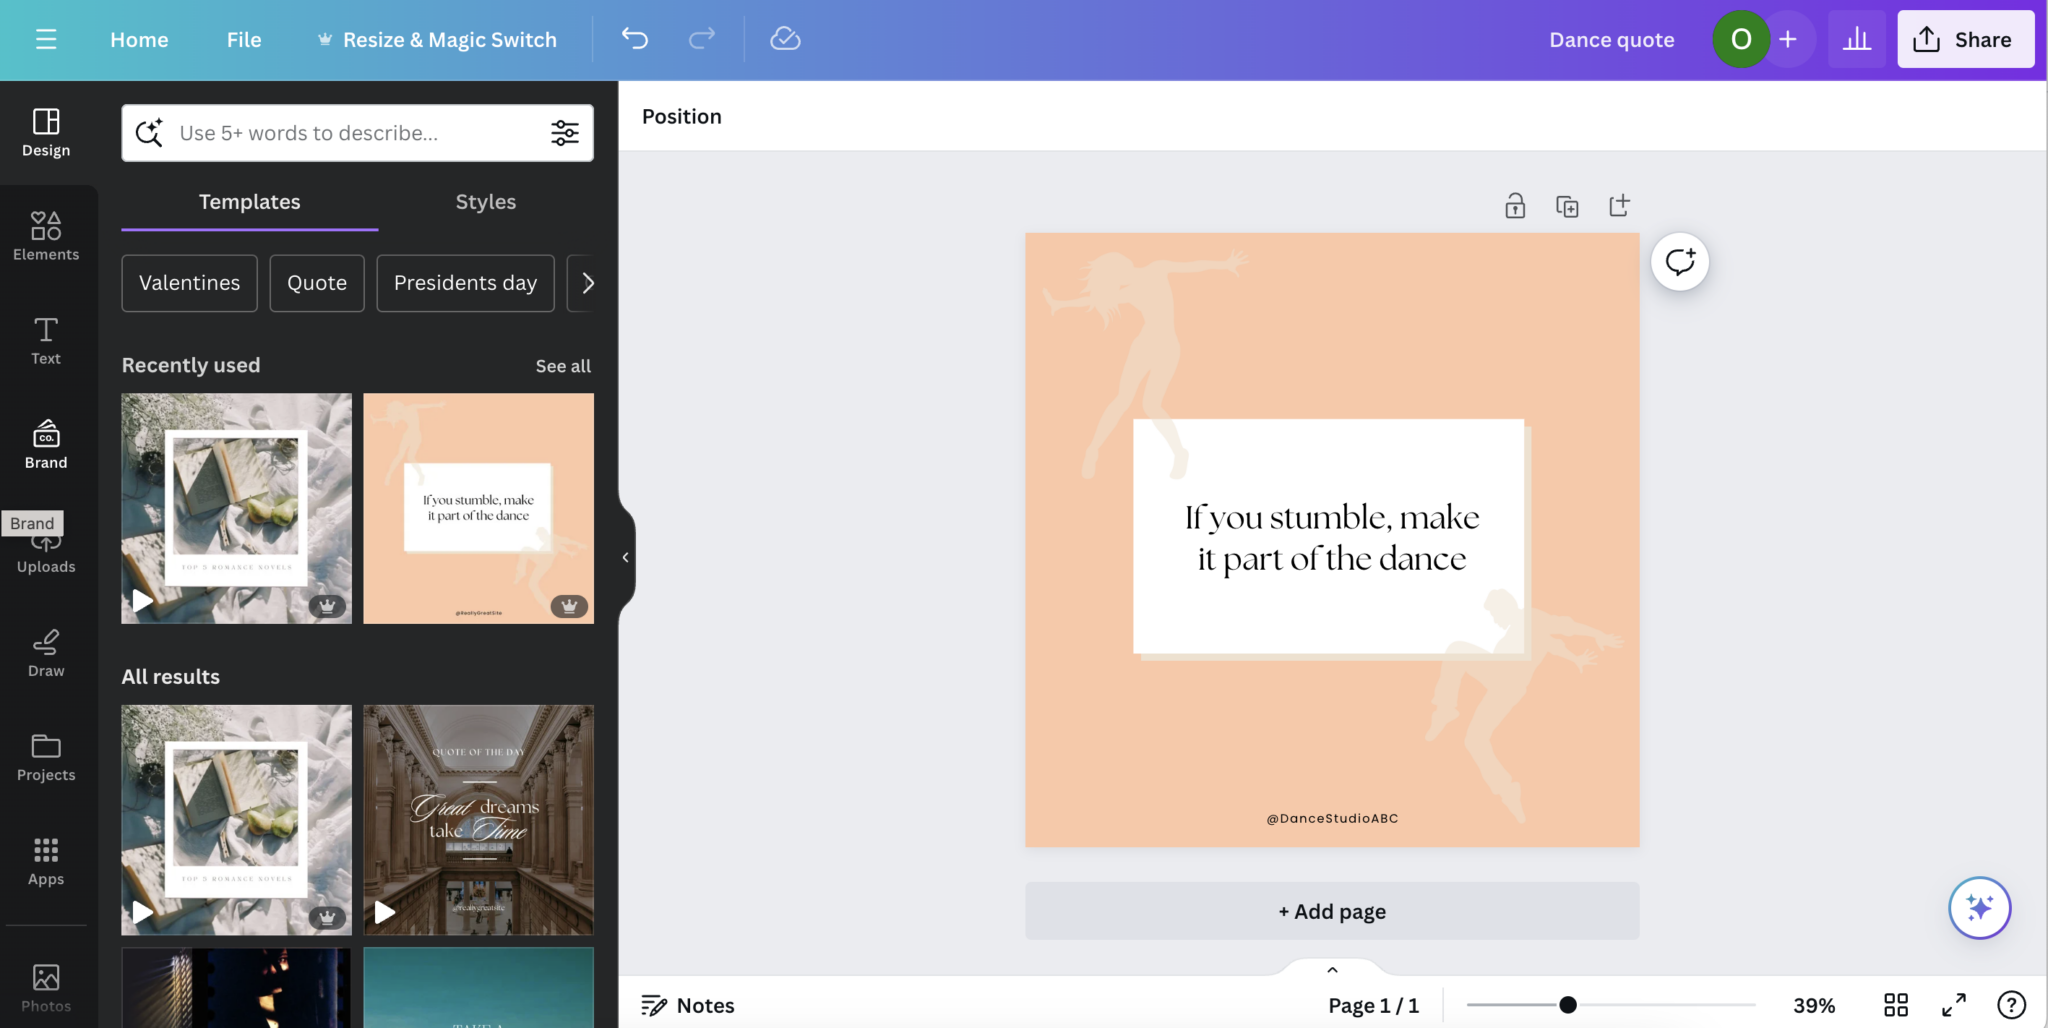Image resolution: width=2048 pixels, height=1028 pixels.
Task: Lock the page using padlock icon
Action: point(1515,206)
